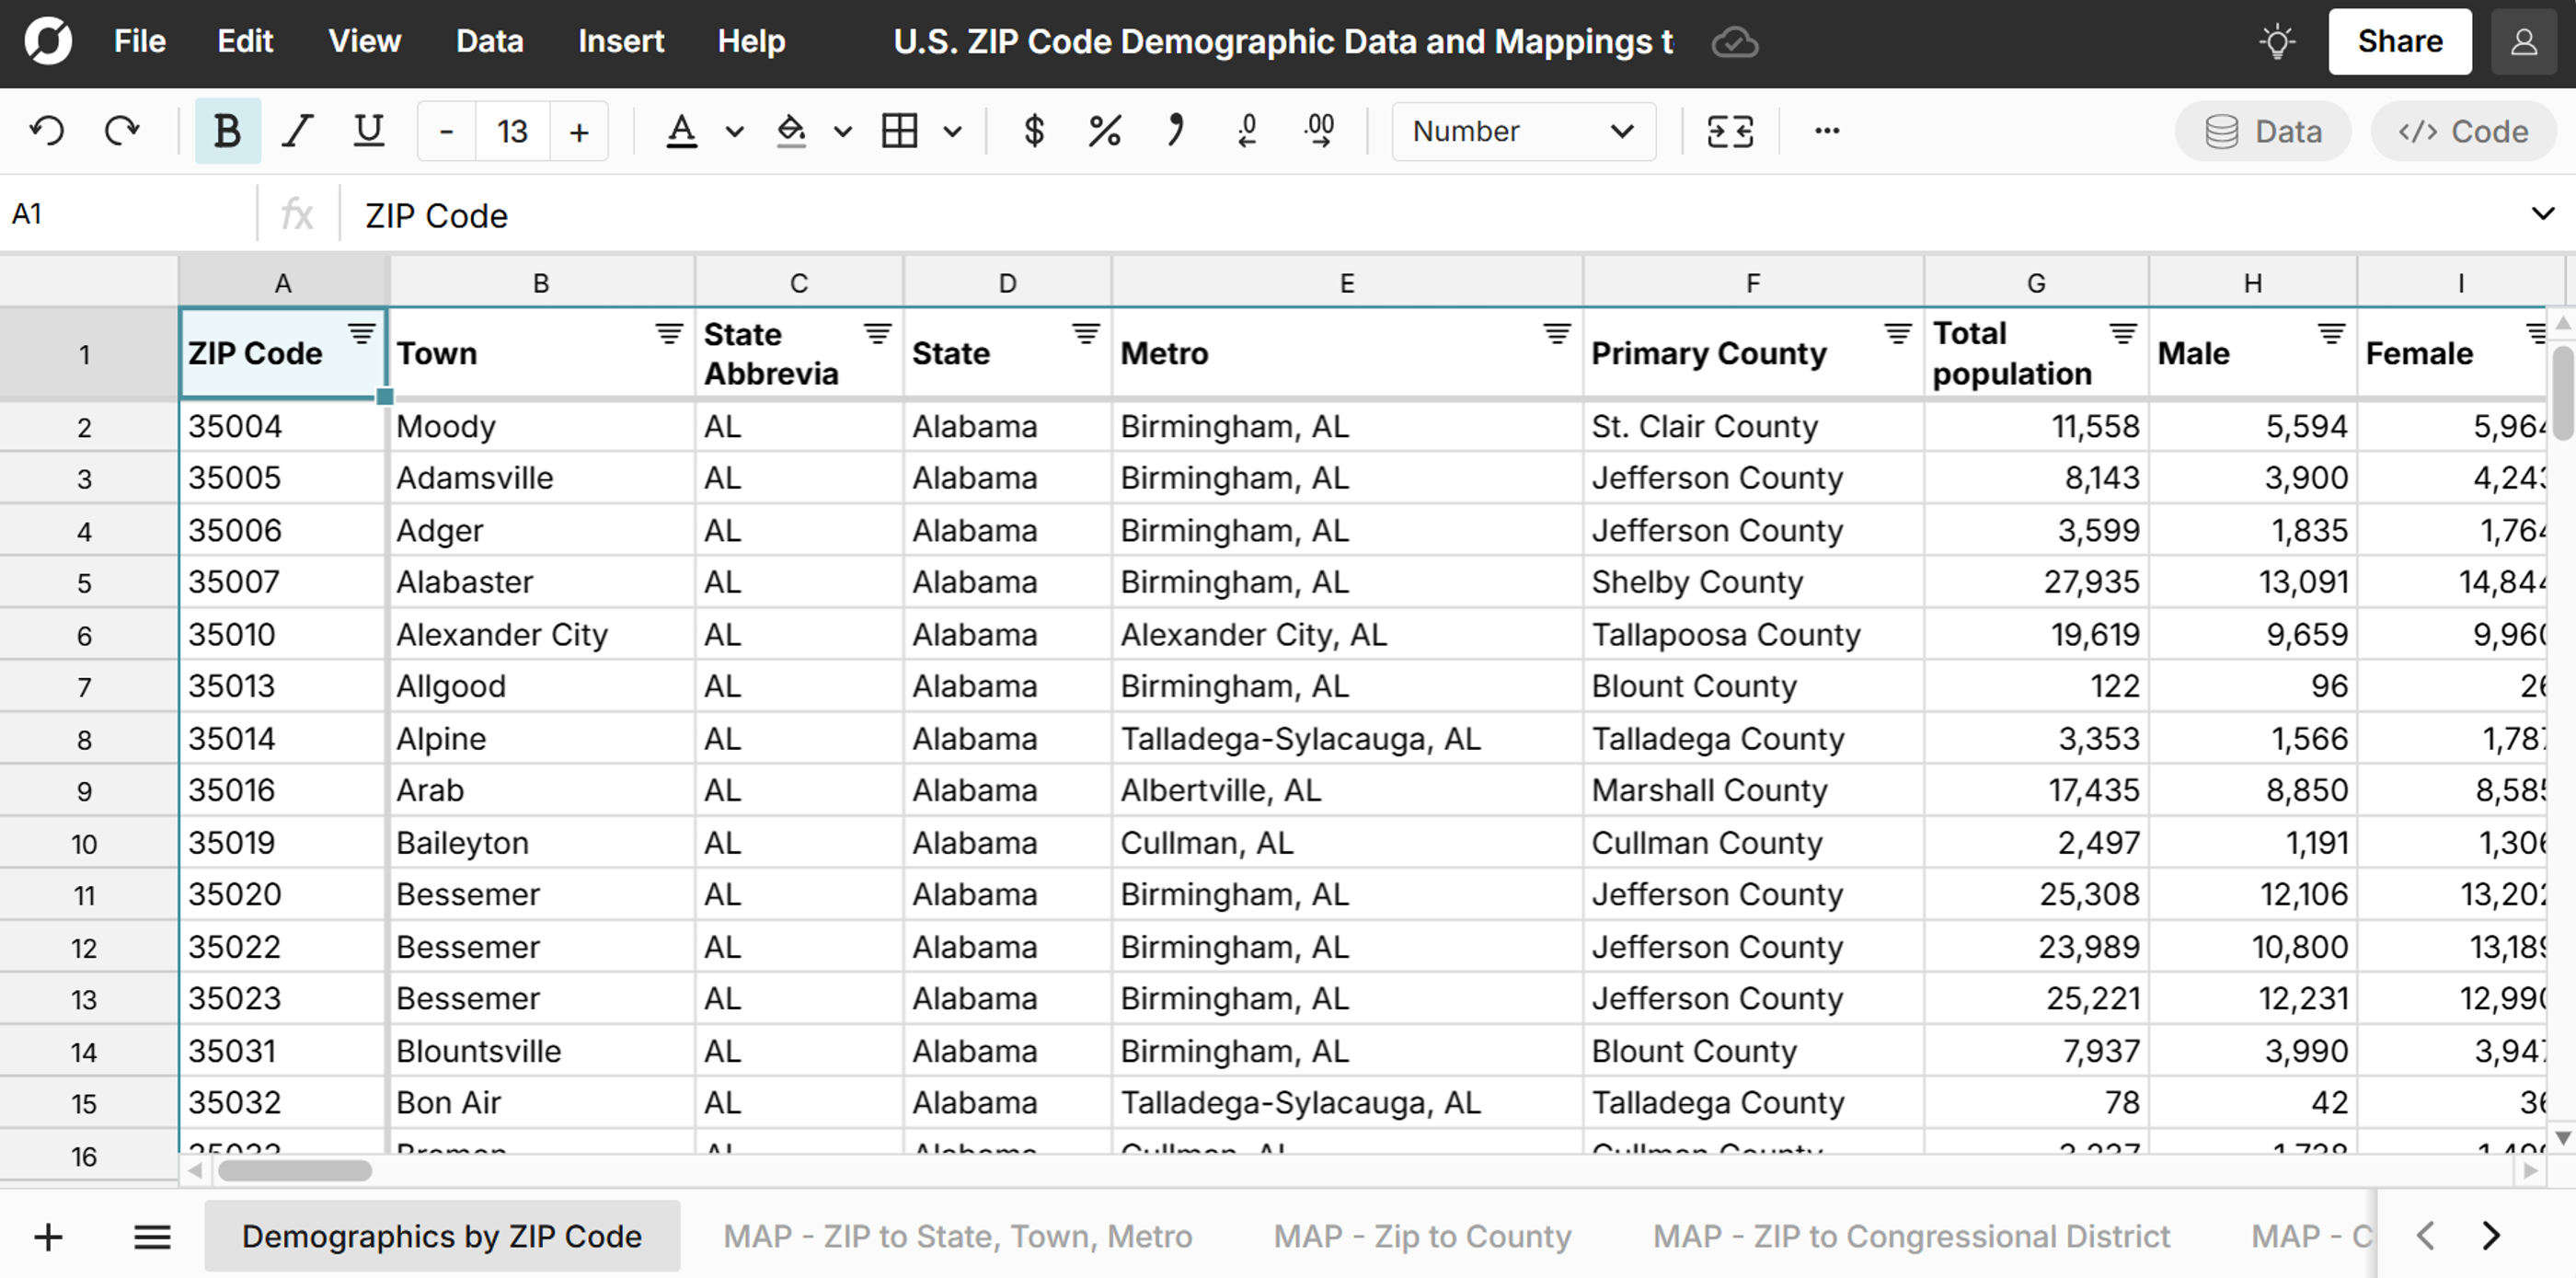Open the Edit menu
Screen dimensions: 2576x1278
245,42
